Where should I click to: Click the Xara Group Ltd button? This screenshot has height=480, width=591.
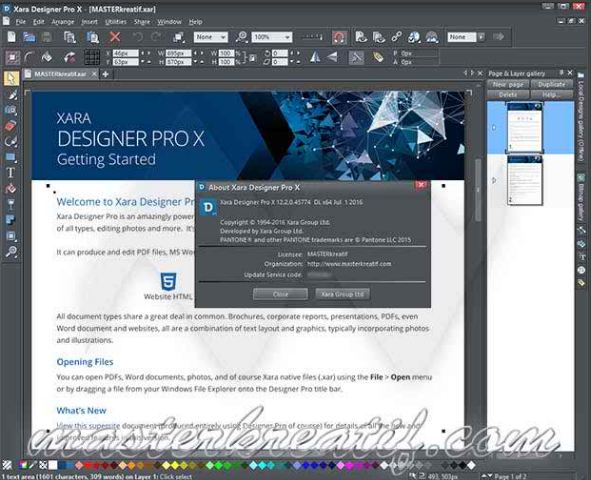pyautogui.click(x=342, y=294)
